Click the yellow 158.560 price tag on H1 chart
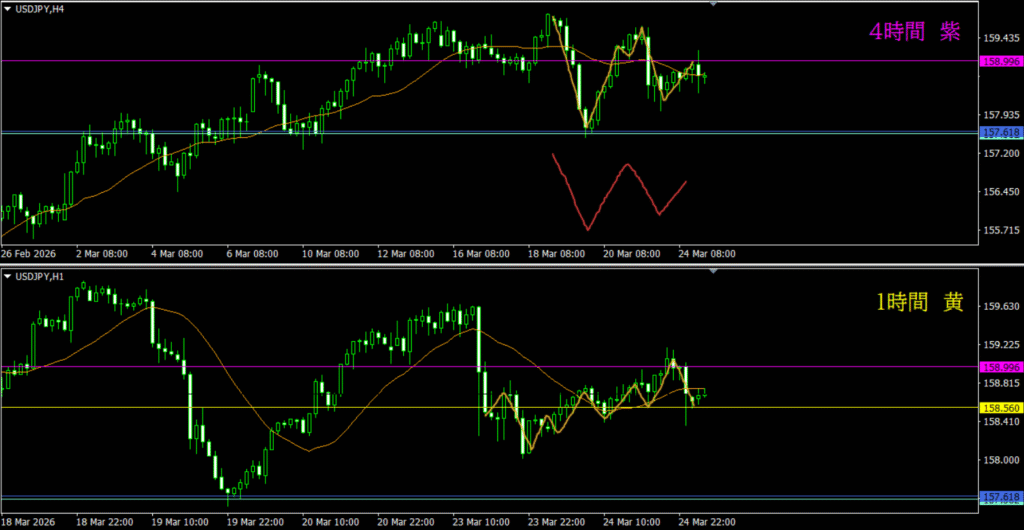The image size is (1024, 530). [1001, 408]
